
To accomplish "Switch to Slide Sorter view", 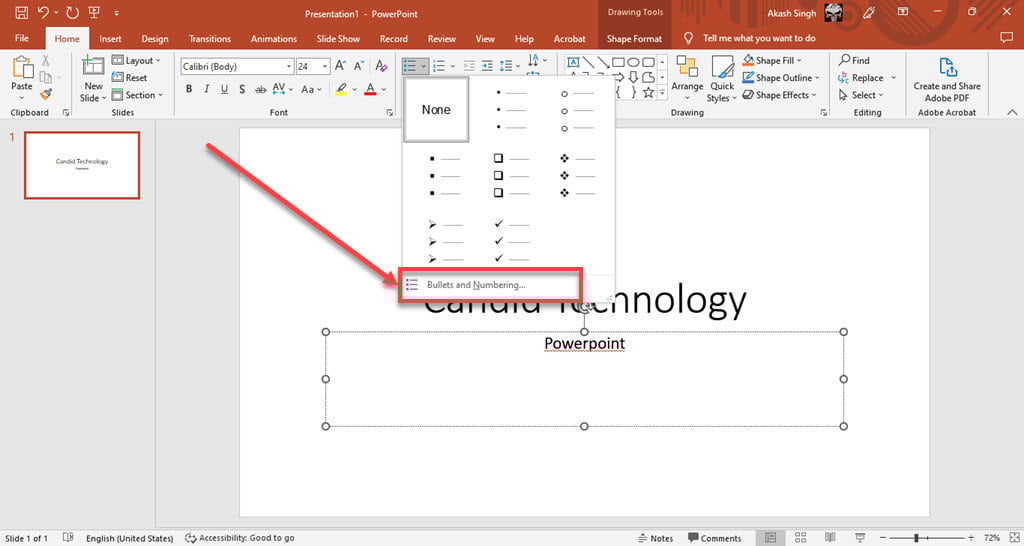I will pyautogui.click(x=800, y=538).
